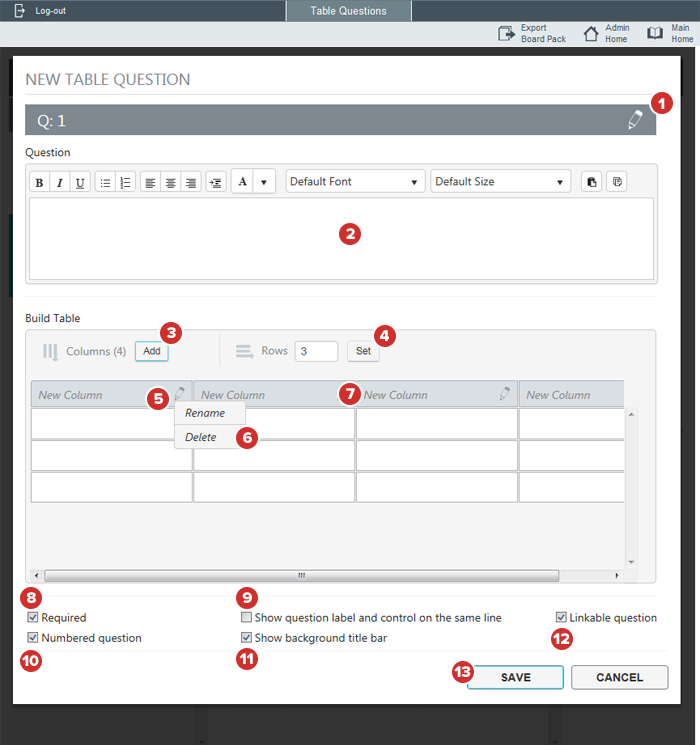
Task: Uncheck the Required checkbox
Action: click(x=33, y=618)
